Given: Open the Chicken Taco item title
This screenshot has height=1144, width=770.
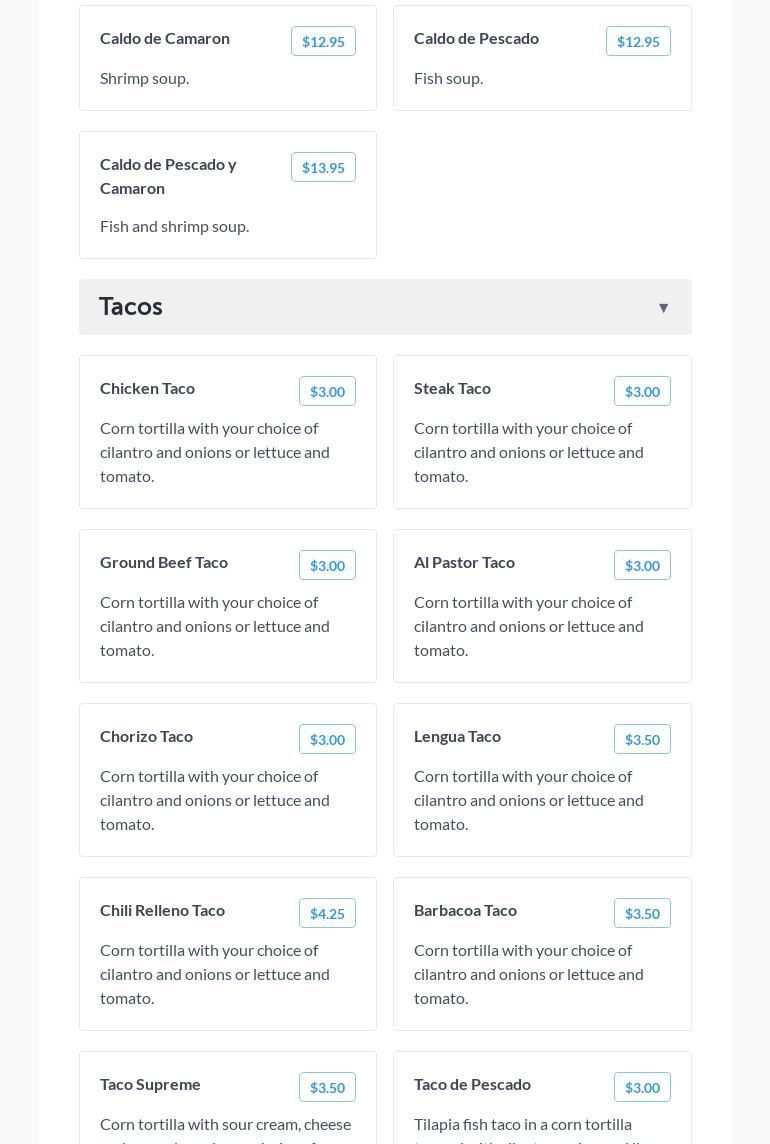Looking at the screenshot, I should (x=147, y=388).
